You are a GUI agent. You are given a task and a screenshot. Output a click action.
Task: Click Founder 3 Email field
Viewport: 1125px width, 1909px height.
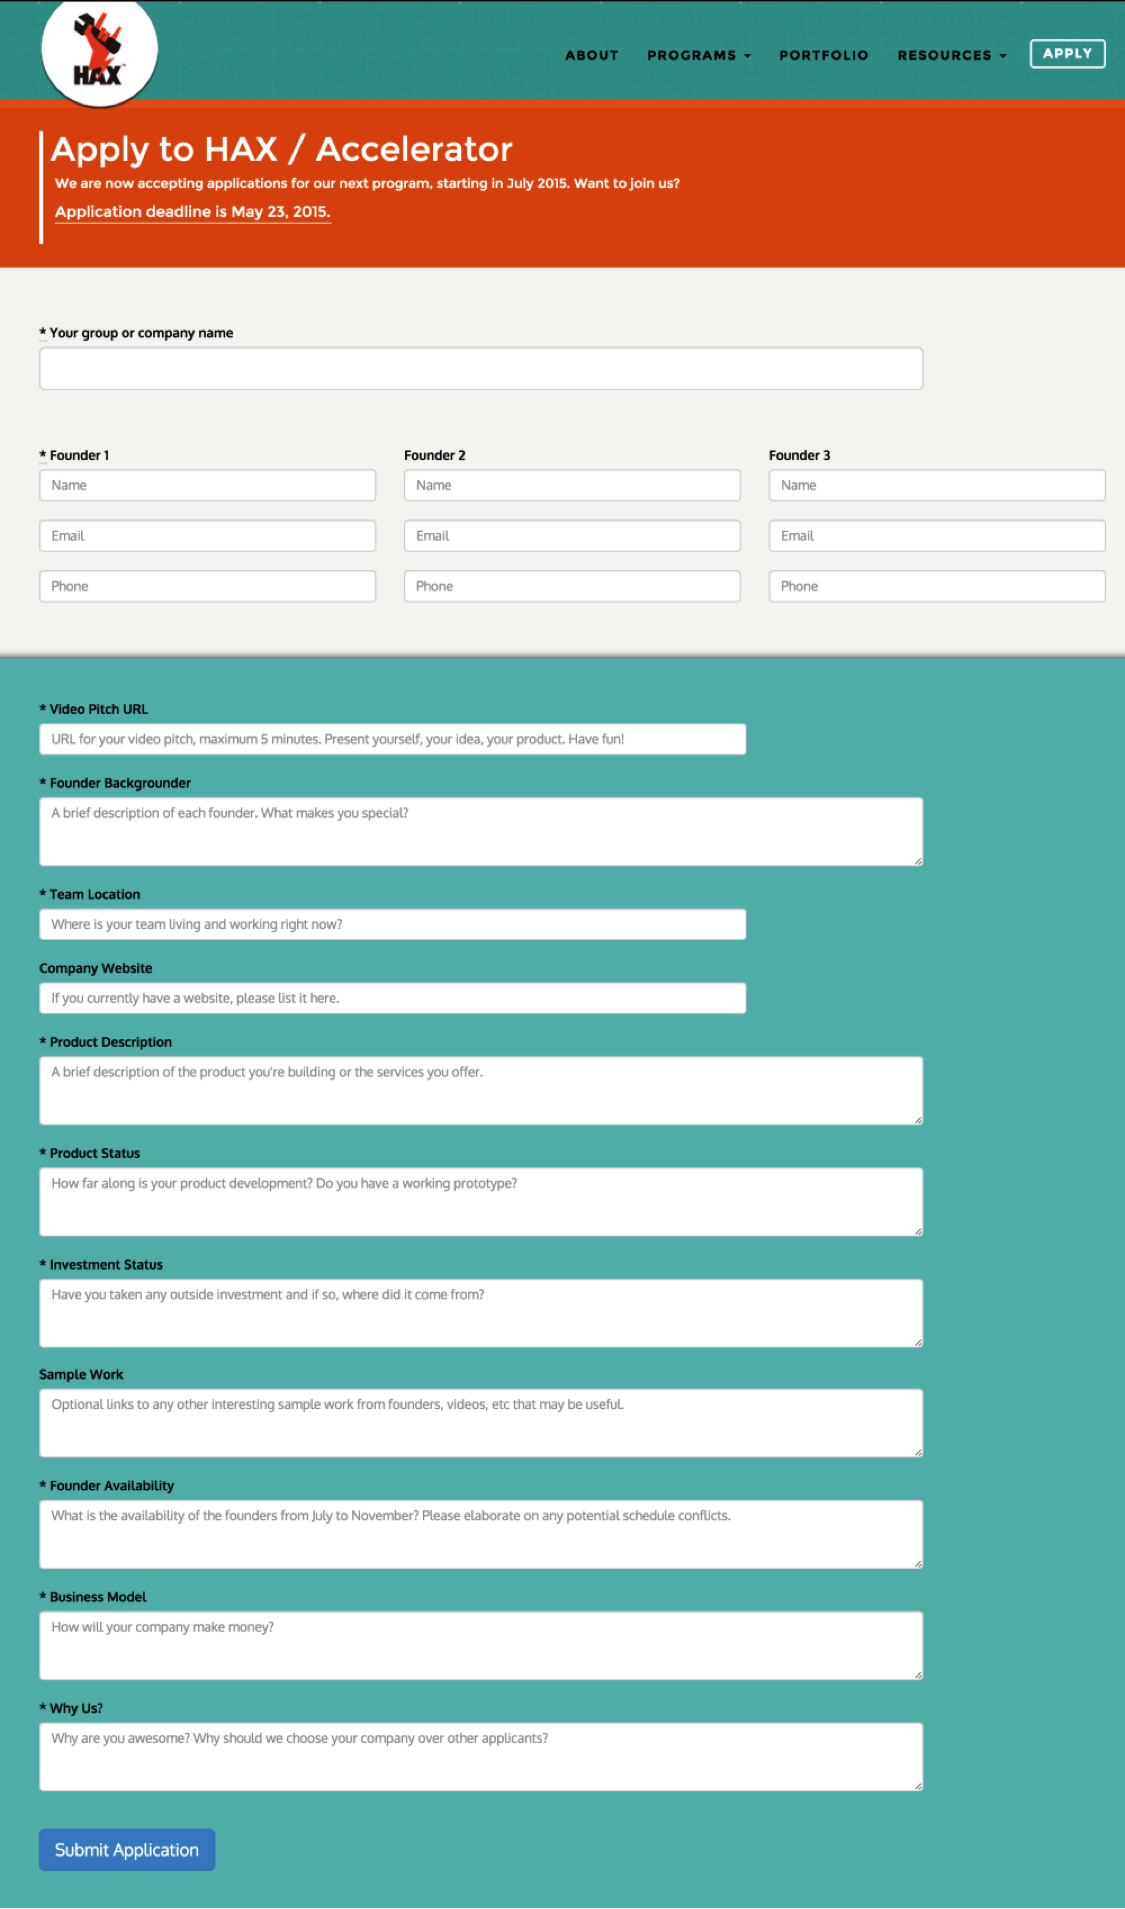coord(937,536)
